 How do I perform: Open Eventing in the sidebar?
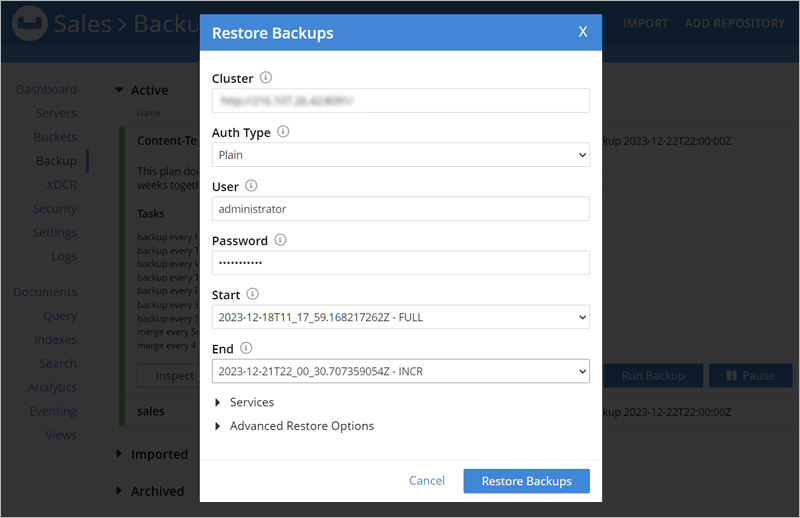click(53, 411)
